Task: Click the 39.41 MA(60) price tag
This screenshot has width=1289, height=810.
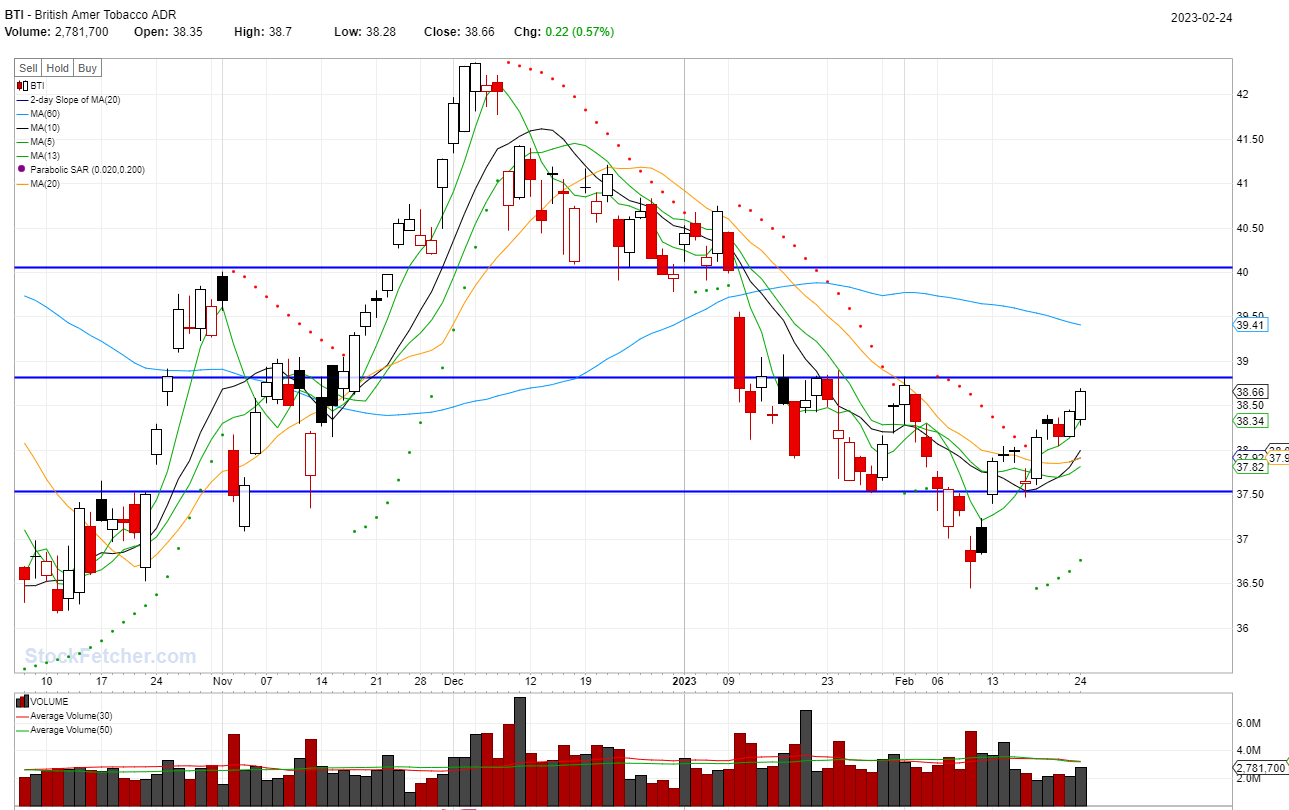Action: (1250, 325)
